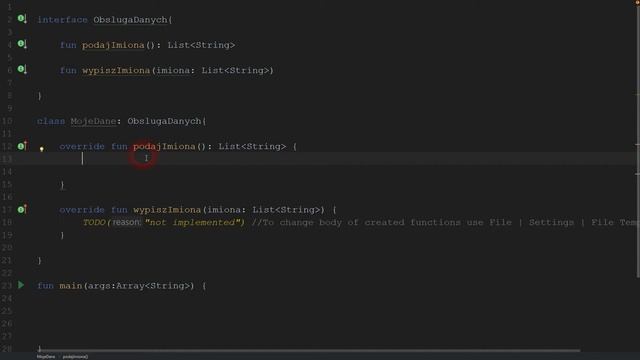The image size is (640, 360).
Task: Click override gutter icon beside podajImiona override
Action: click(x=22, y=145)
